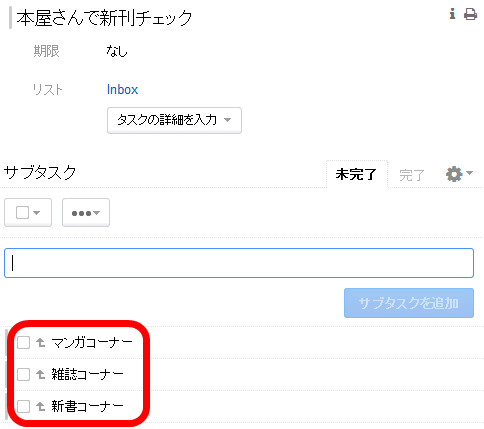Viewport: 484px width, 429px height.
Task: Open the Inbox list link
Action: point(122,90)
